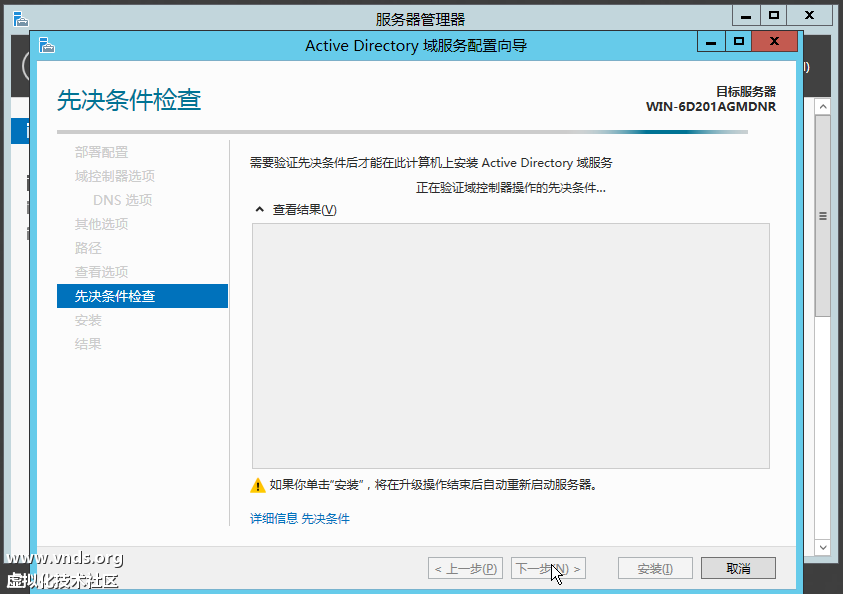Minimize the 服务器管理器 window
The height and width of the screenshot is (594, 843).
click(x=746, y=16)
